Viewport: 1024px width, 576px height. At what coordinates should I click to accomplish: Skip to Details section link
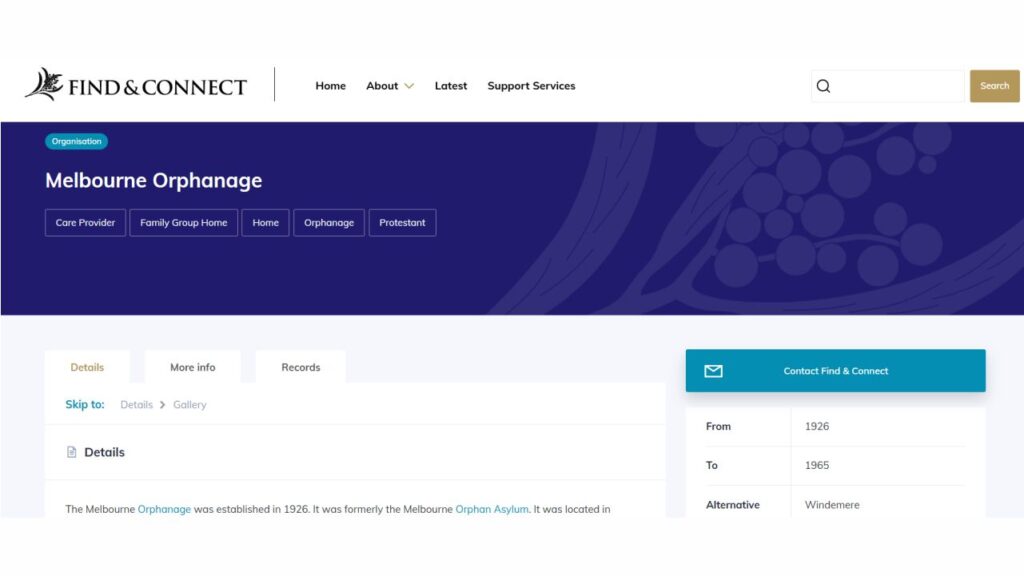[x=136, y=405]
